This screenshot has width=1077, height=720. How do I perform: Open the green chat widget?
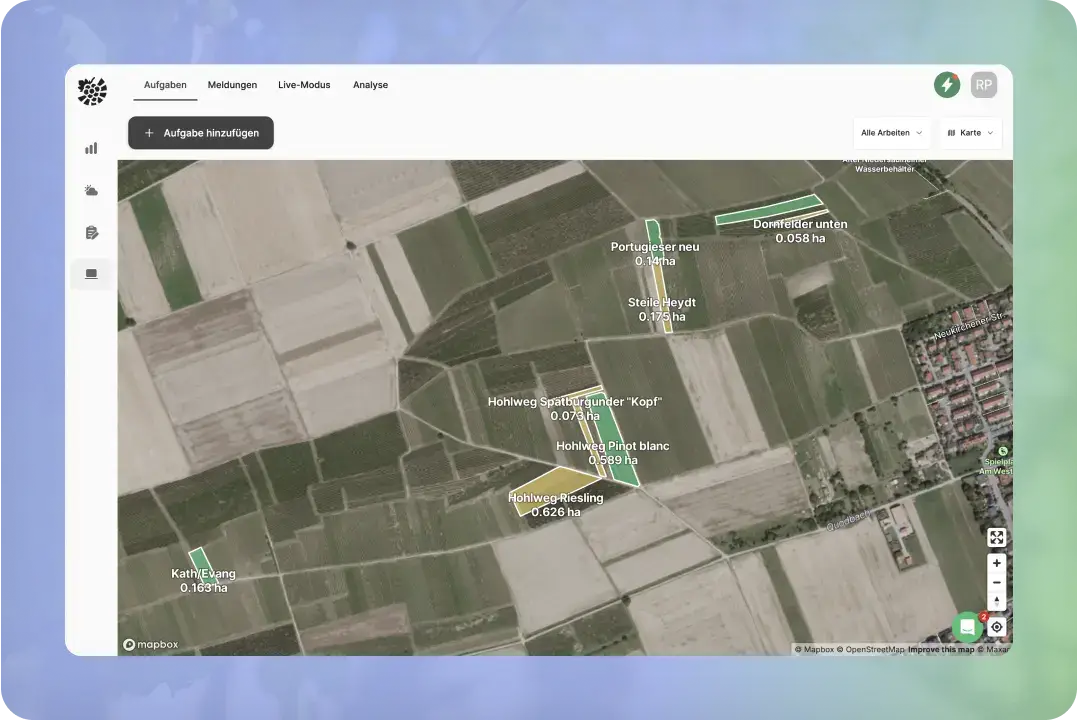pos(967,627)
